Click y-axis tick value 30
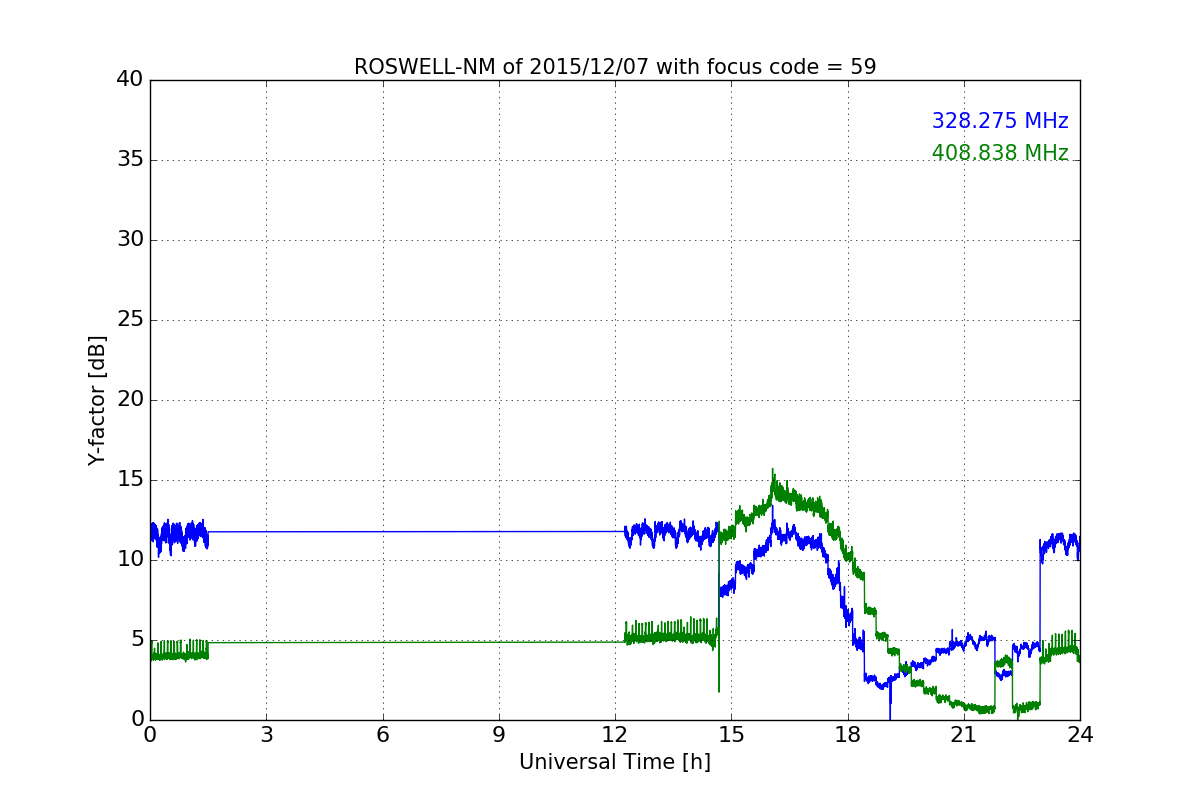 pyautogui.click(x=130, y=240)
